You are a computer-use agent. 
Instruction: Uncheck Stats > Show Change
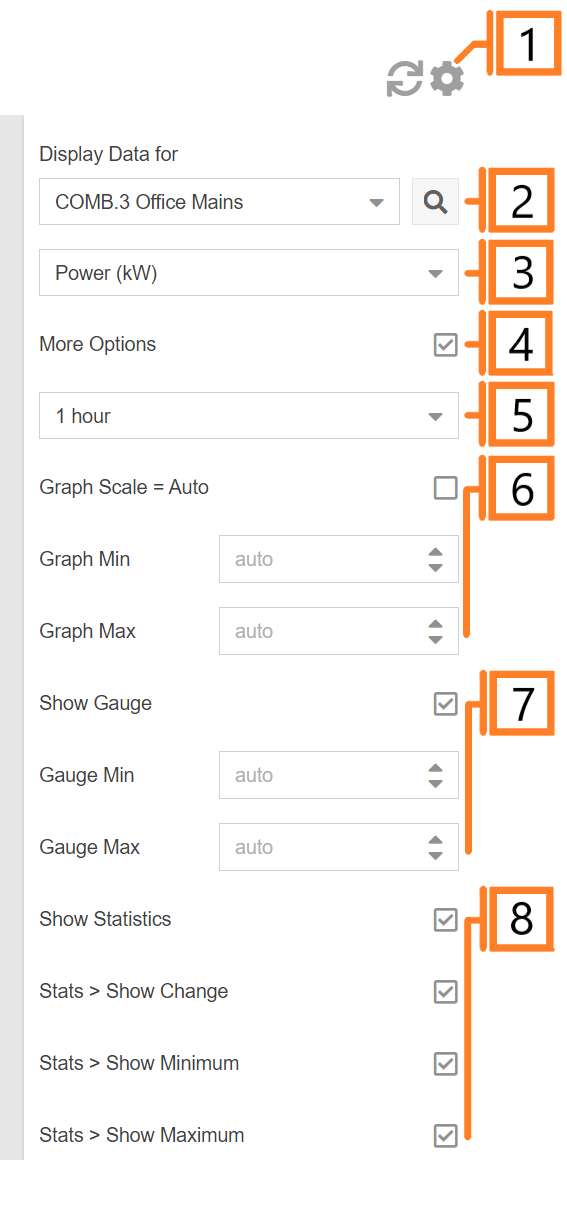click(446, 992)
